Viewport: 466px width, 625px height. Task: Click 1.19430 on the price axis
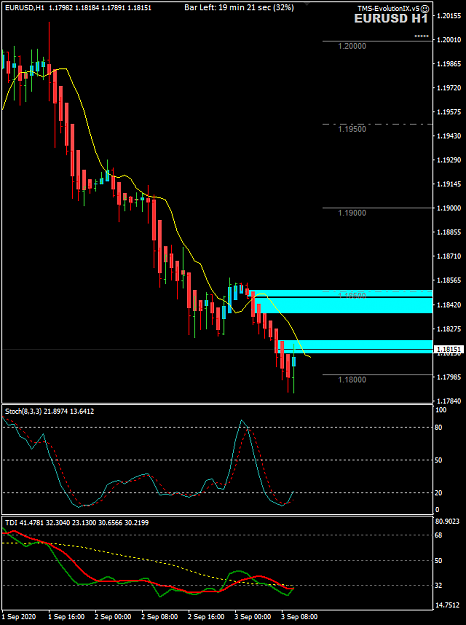[448, 136]
